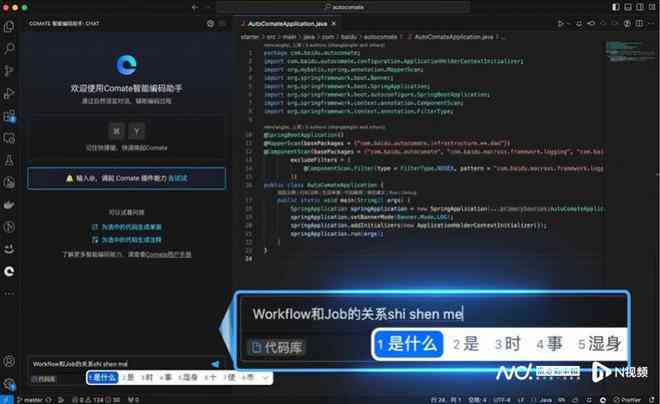Expand more IME candidates with the chevron

(265, 378)
